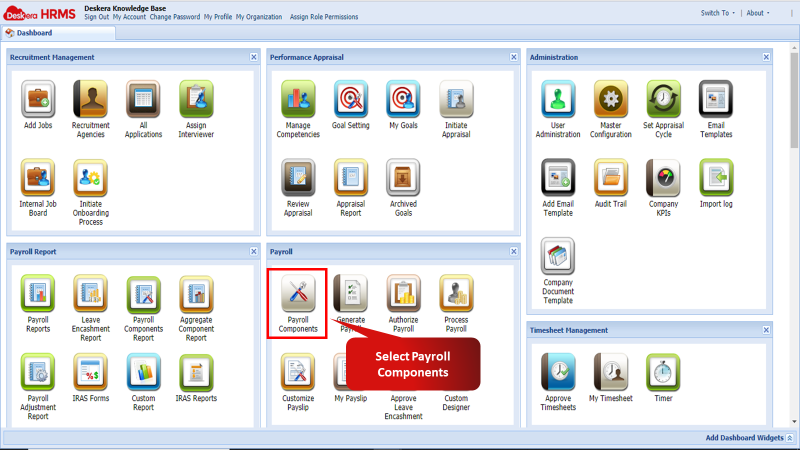Launch Initiate Onboarding Process
800x450 pixels.
(x=90, y=177)
